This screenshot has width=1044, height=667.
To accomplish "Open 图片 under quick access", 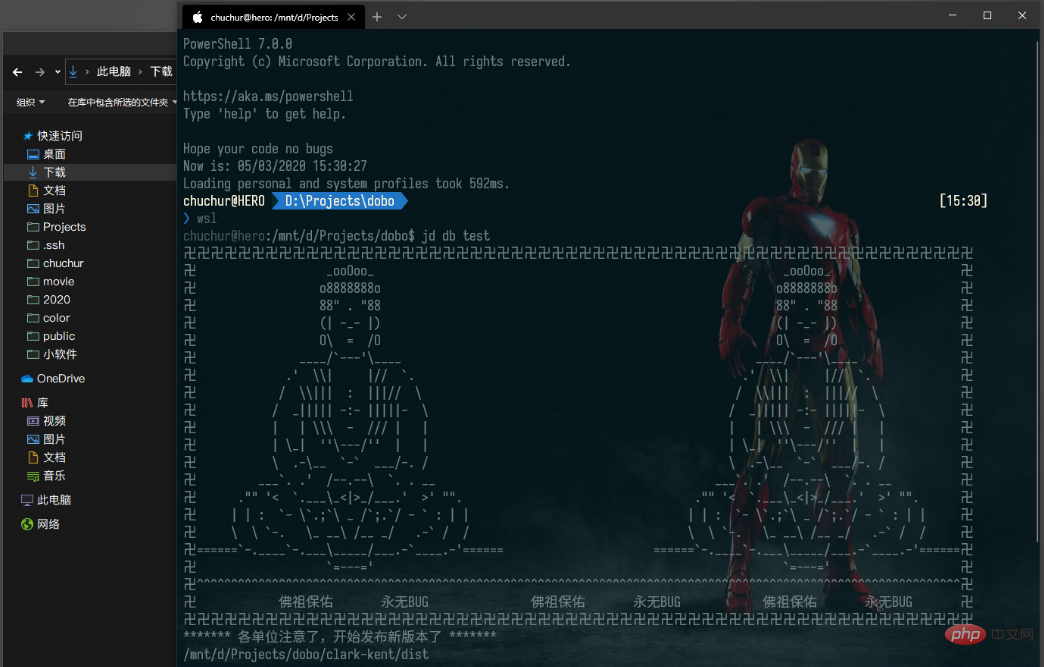I will click(54, 208).
